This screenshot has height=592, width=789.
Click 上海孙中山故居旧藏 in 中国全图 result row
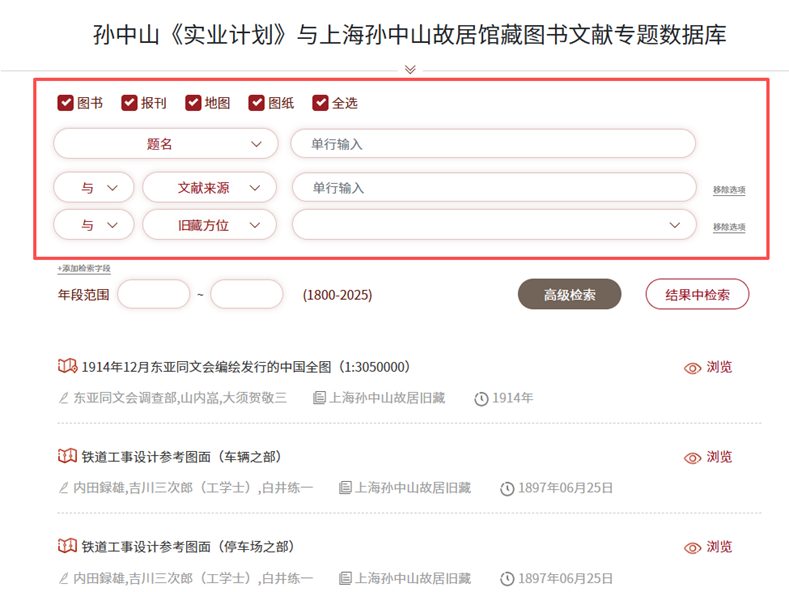click(387, 398)
